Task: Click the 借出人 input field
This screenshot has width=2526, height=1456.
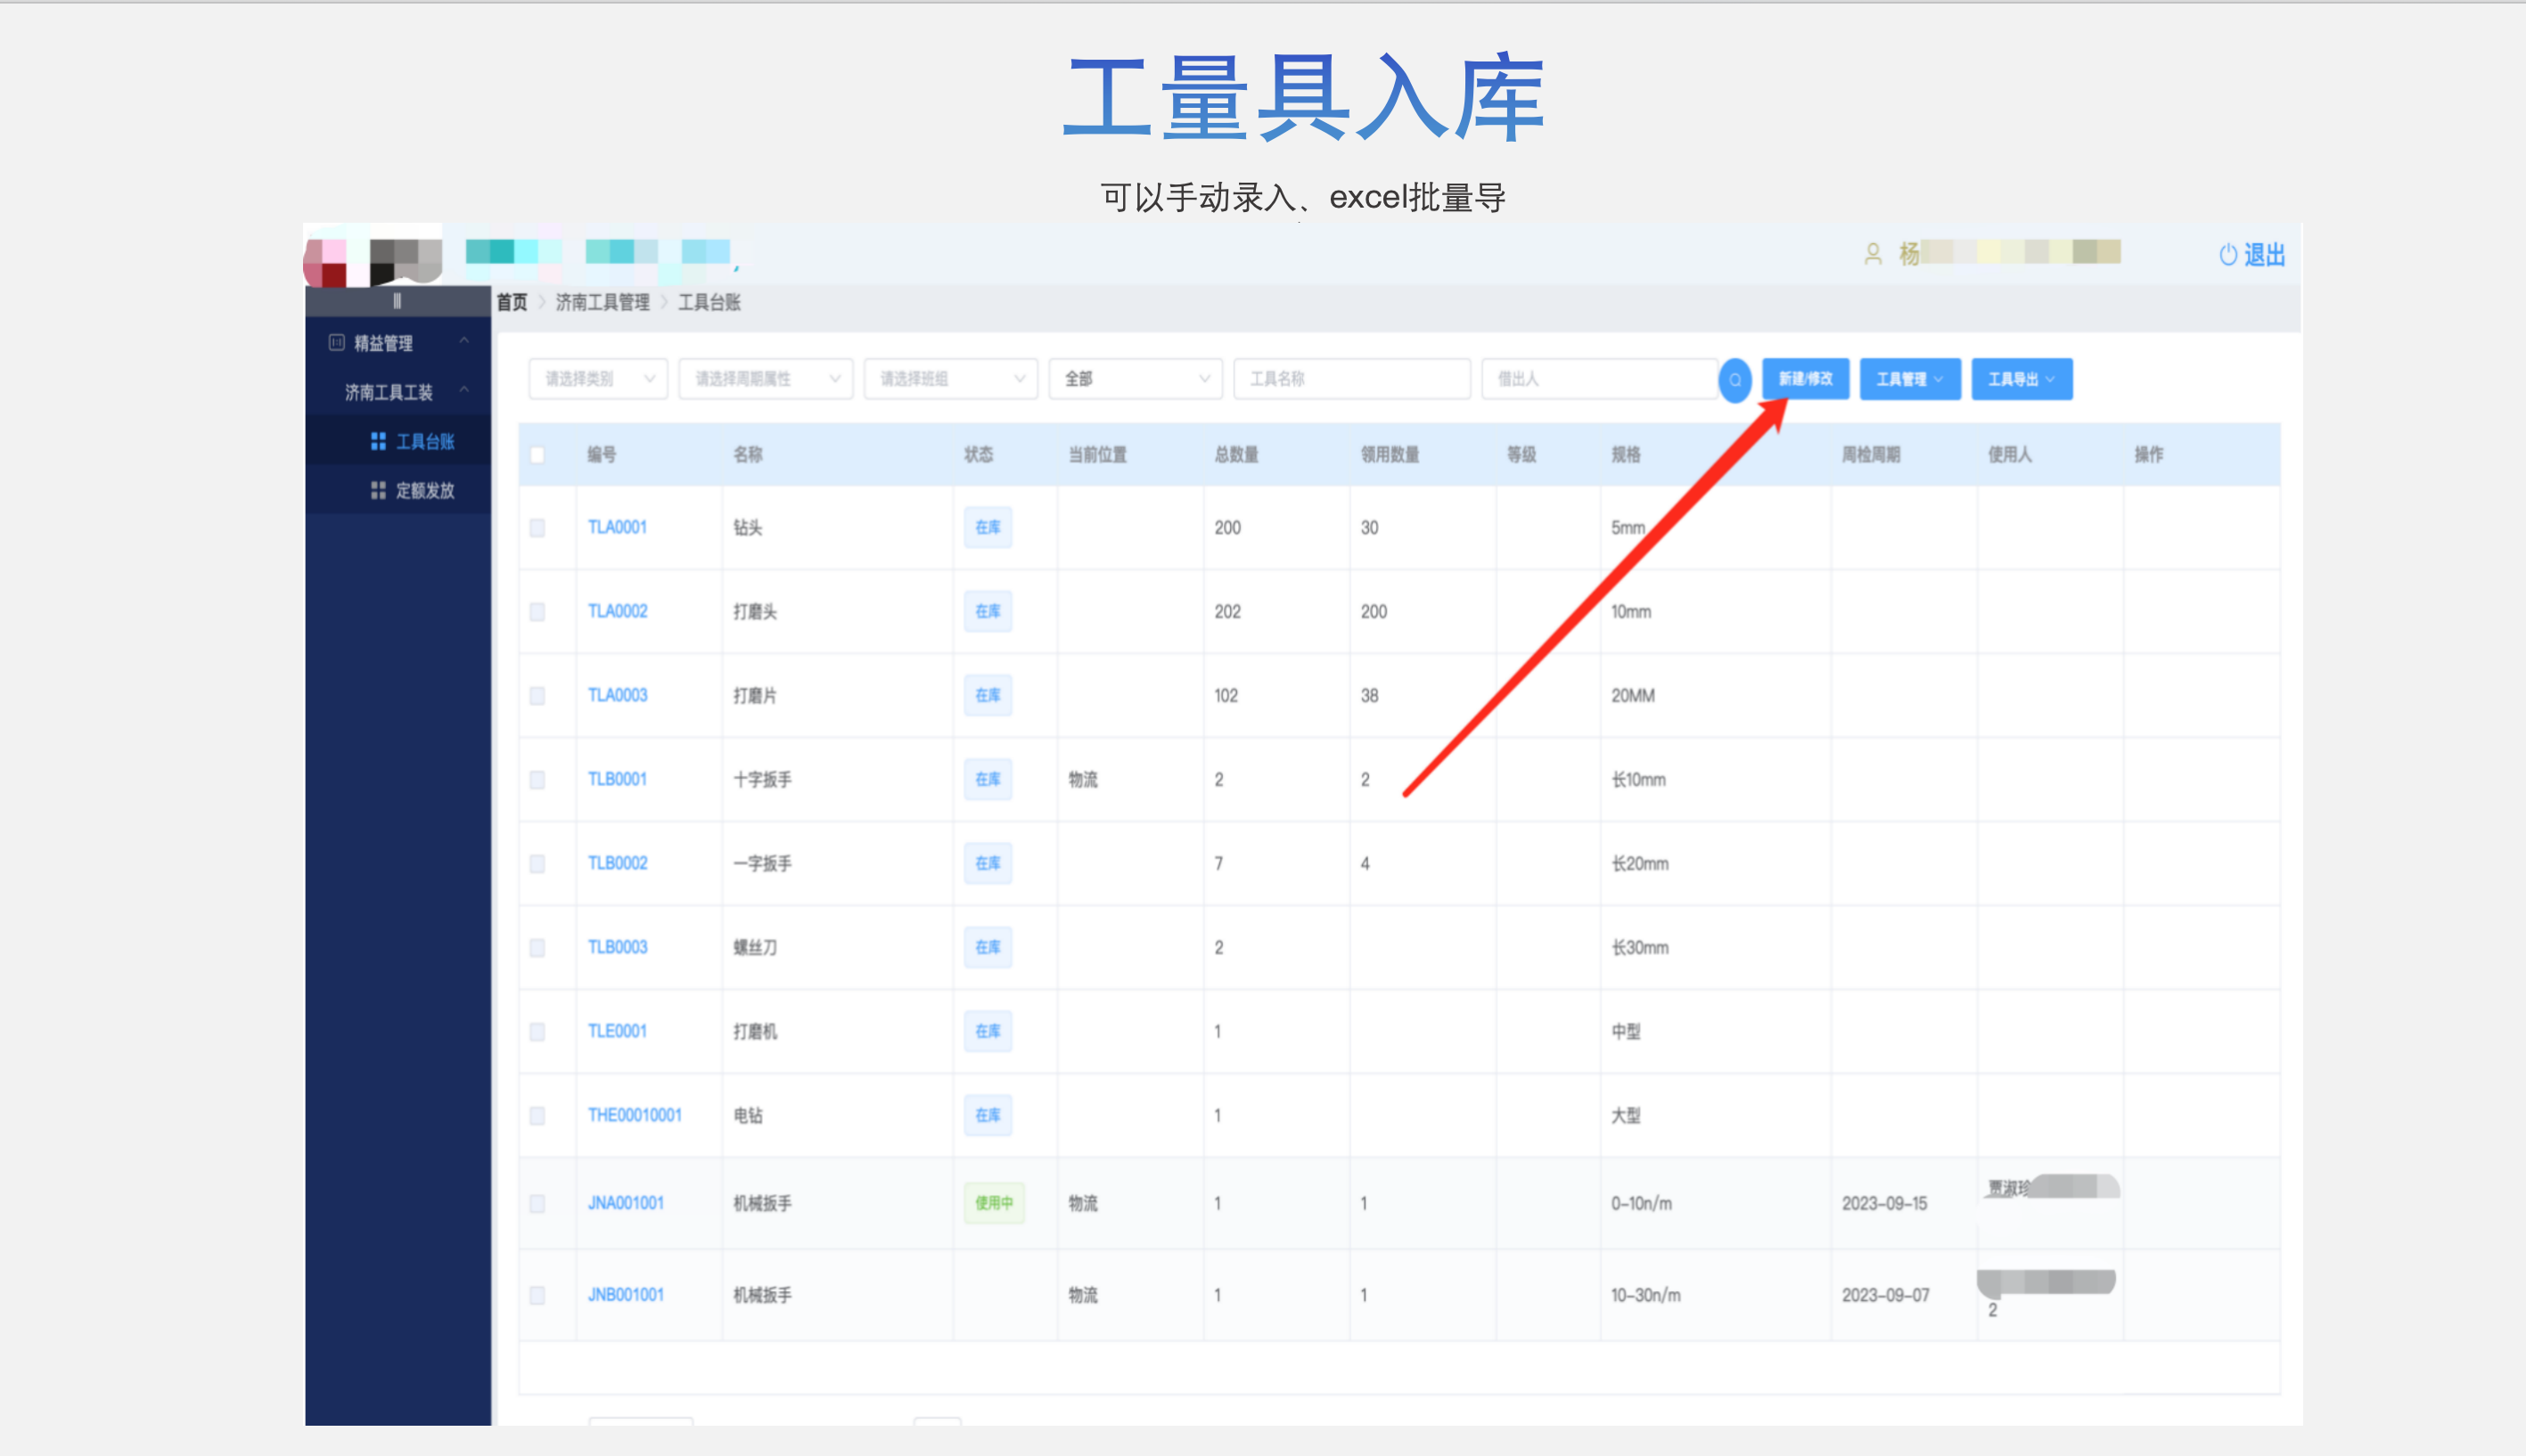Action: 1598,379
